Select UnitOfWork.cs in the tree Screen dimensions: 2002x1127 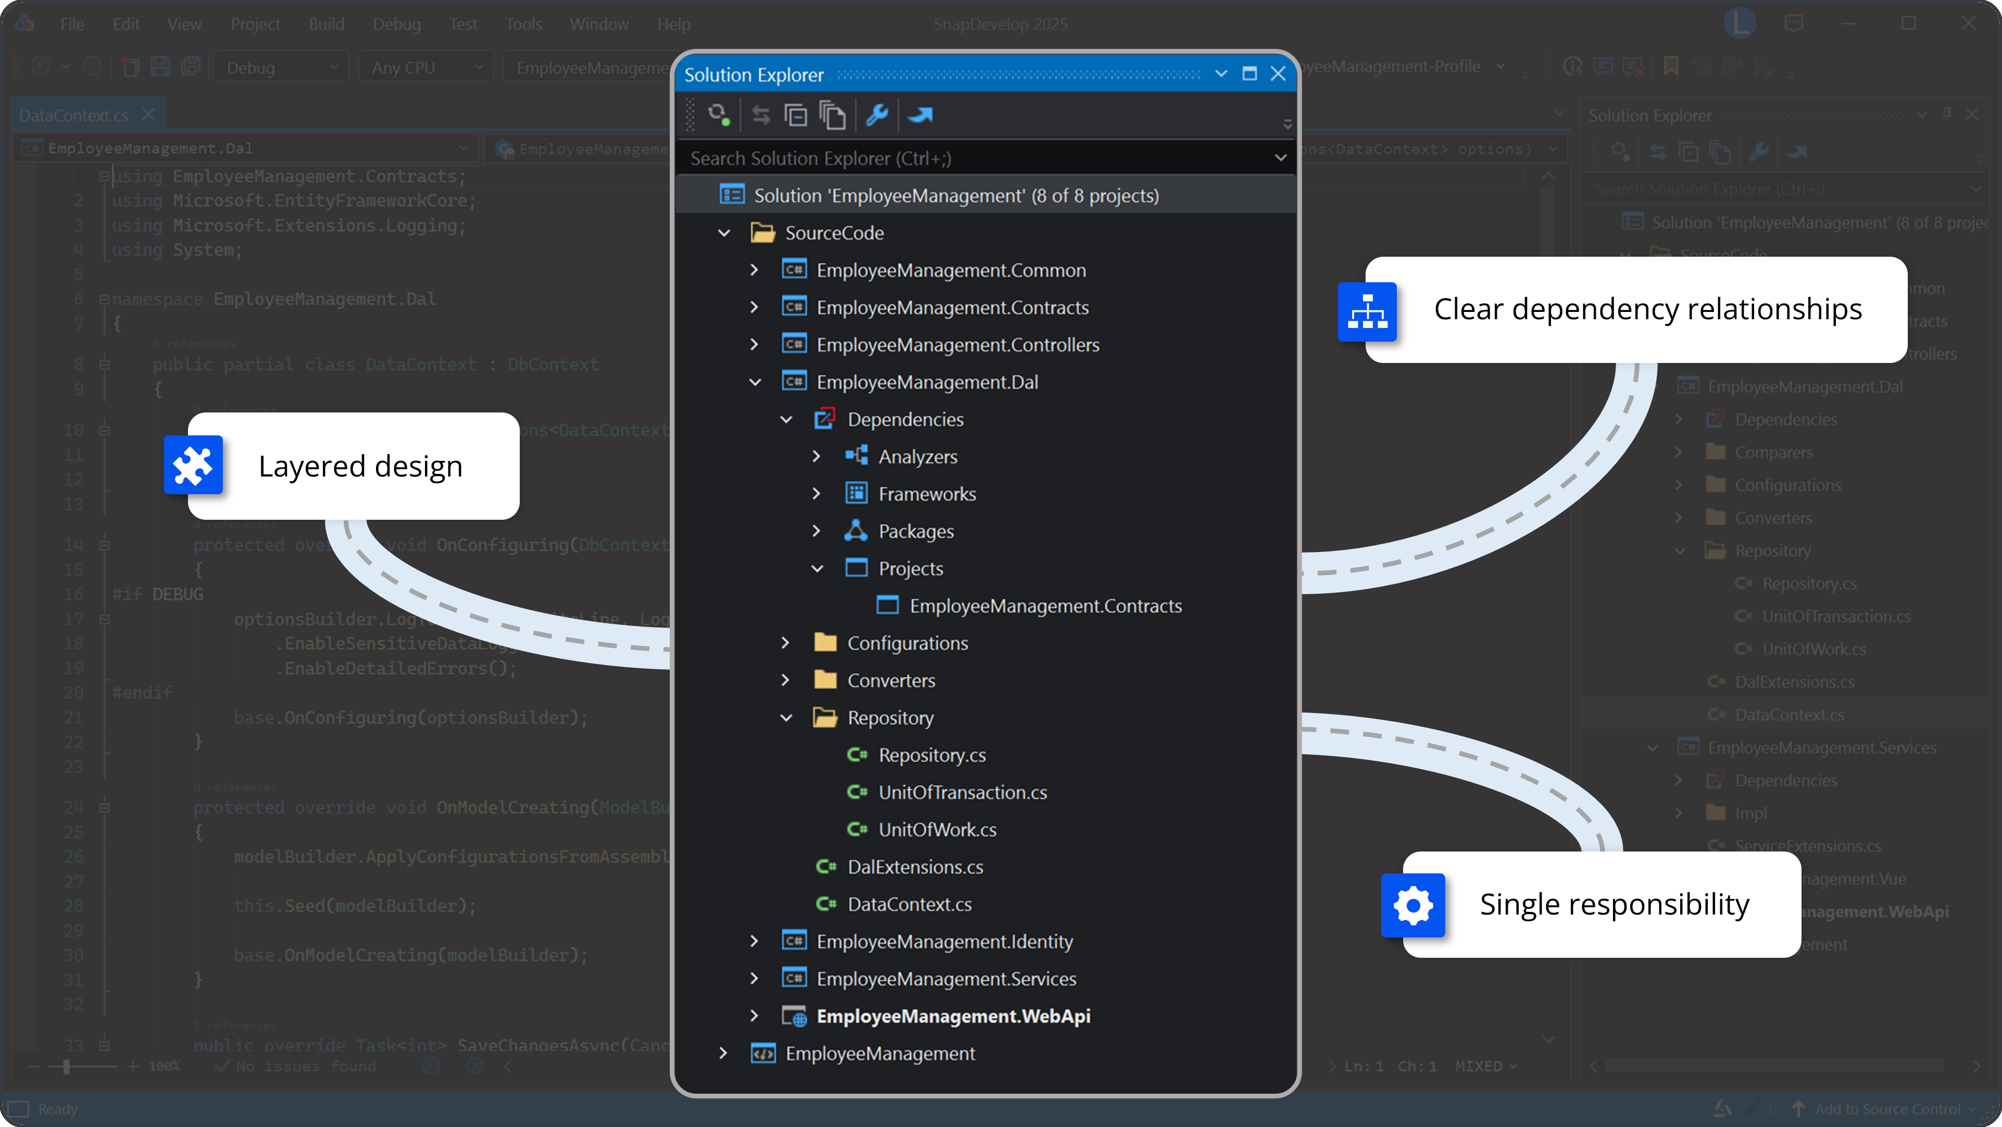tap(937, 830)
